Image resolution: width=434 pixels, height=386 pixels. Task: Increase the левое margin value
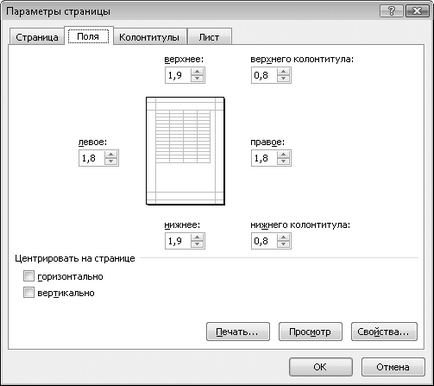pos(111,154)
